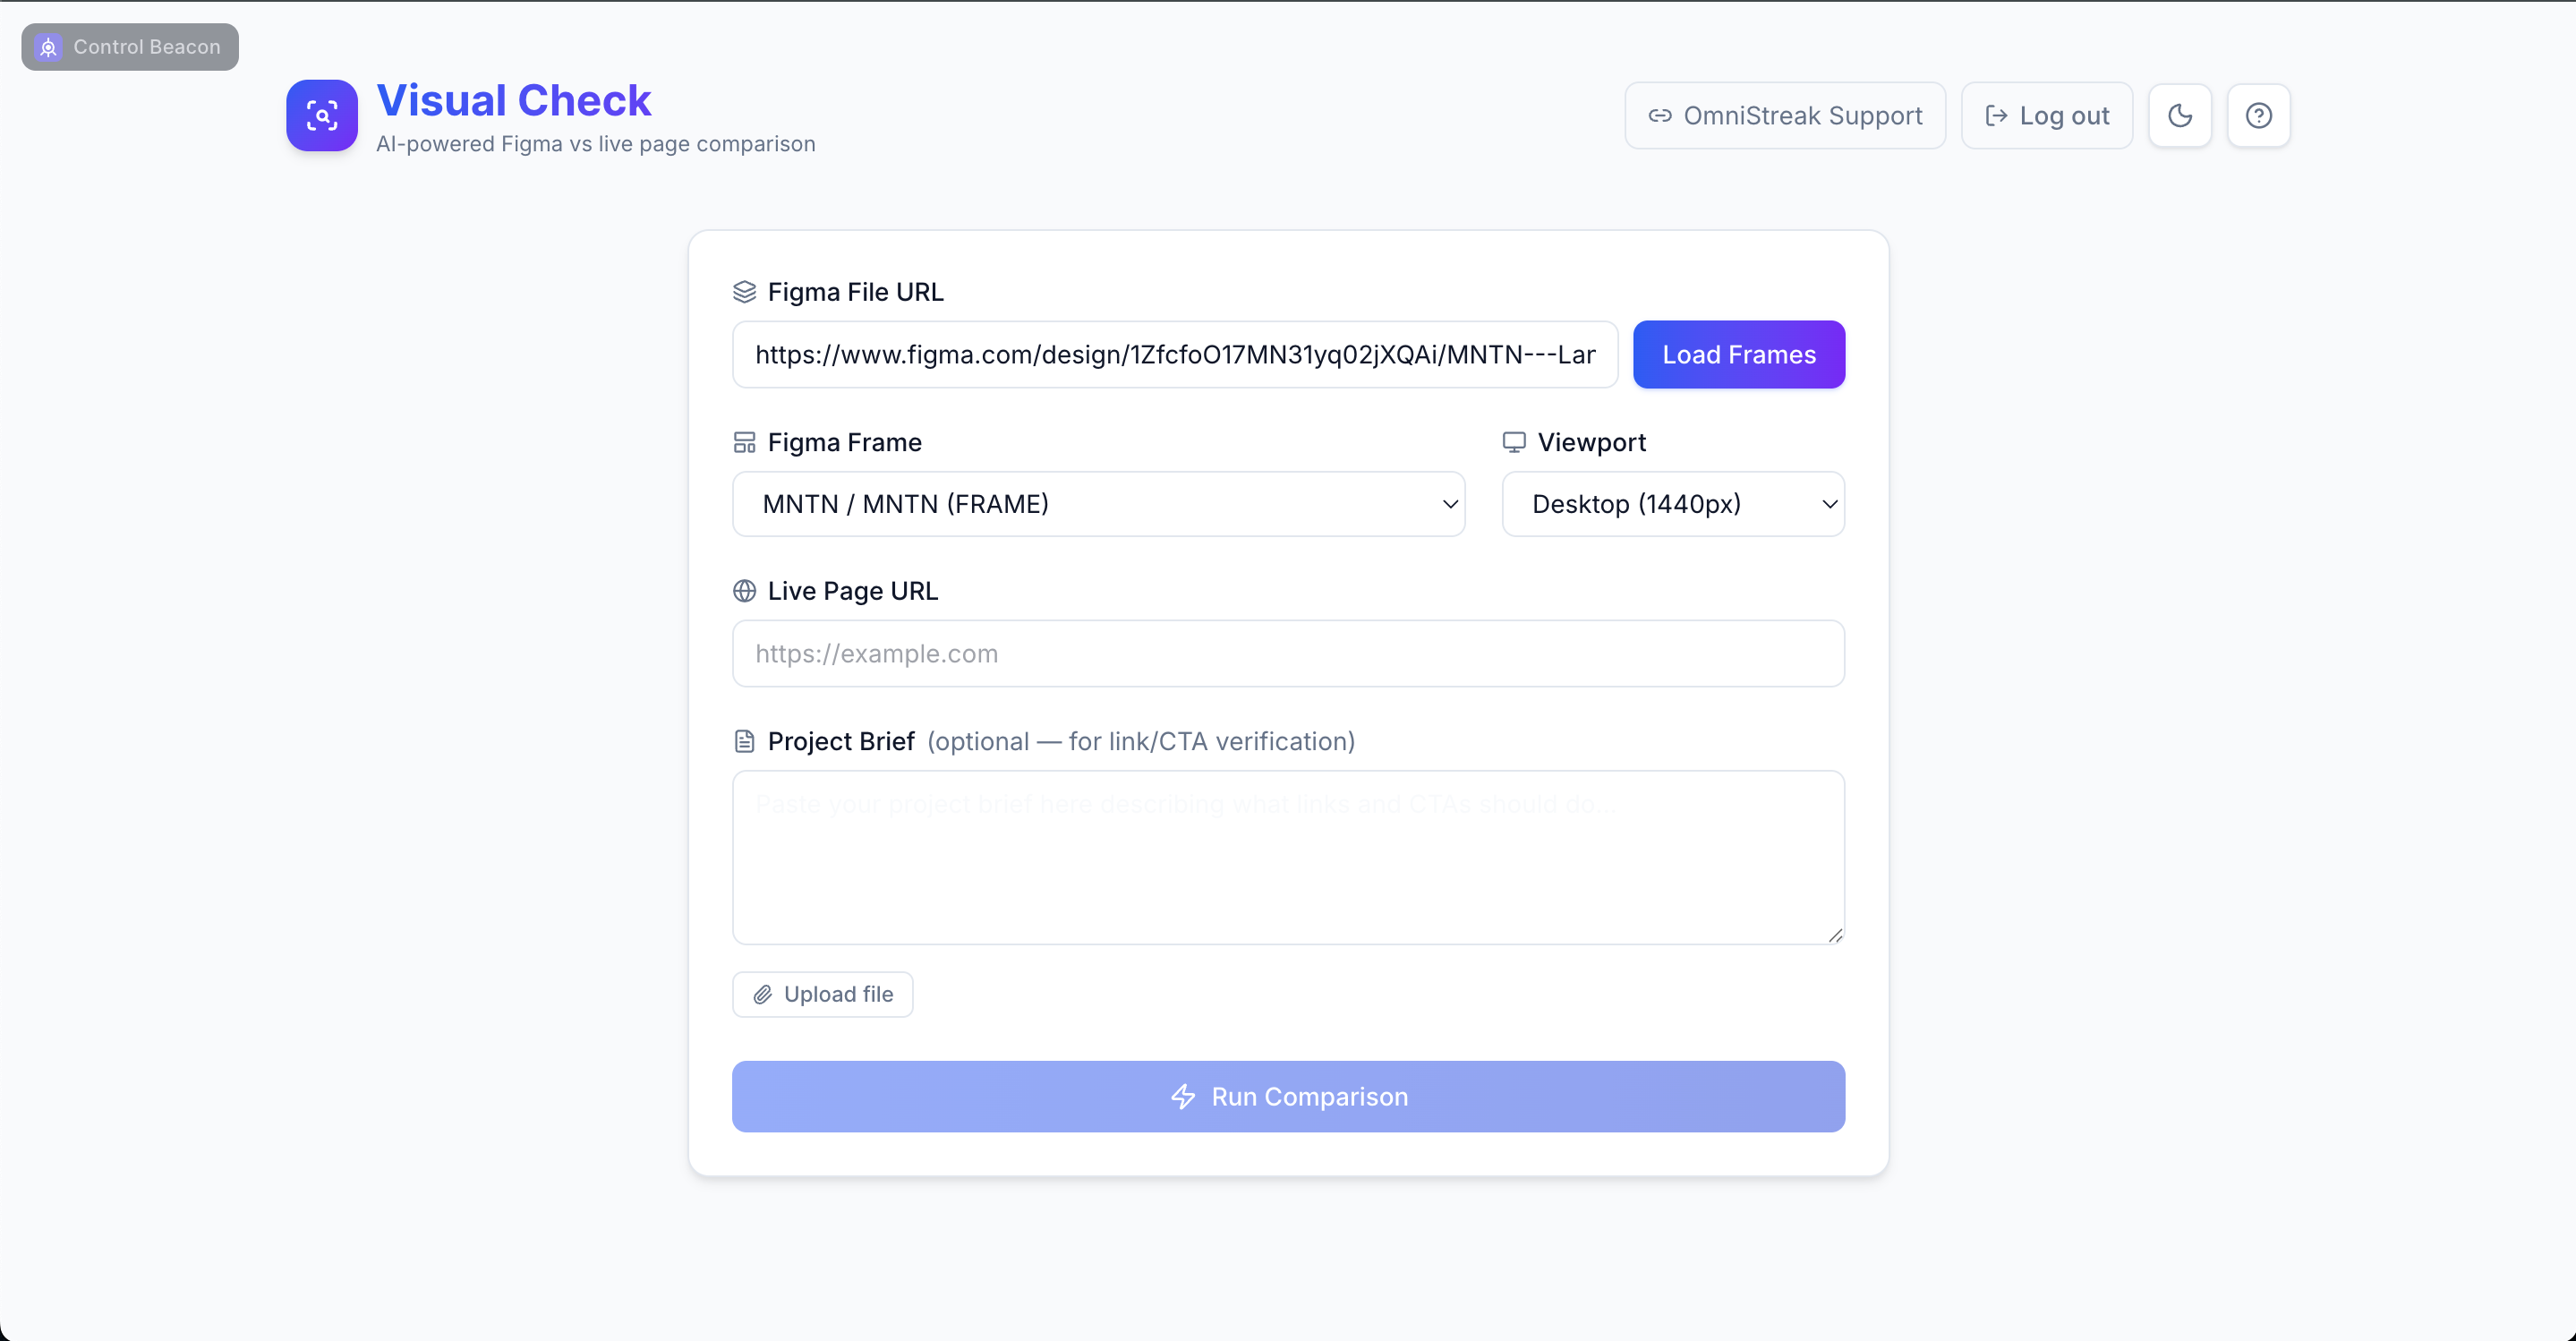Image resolution: width=2576 pixels, height=1341 pixels.
Task: Click the monitor icon beside Viewport
Action: click(1514, 442)
